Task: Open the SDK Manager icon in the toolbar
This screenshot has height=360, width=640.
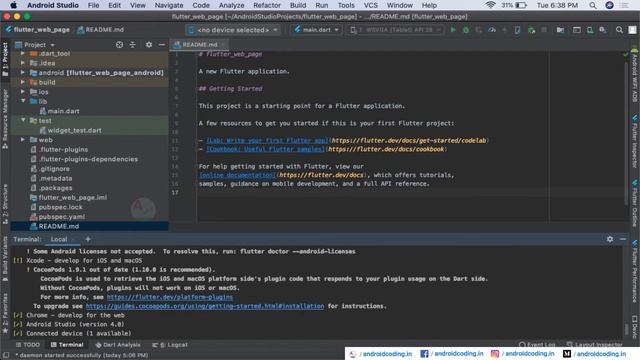Action: click(603, 30)
